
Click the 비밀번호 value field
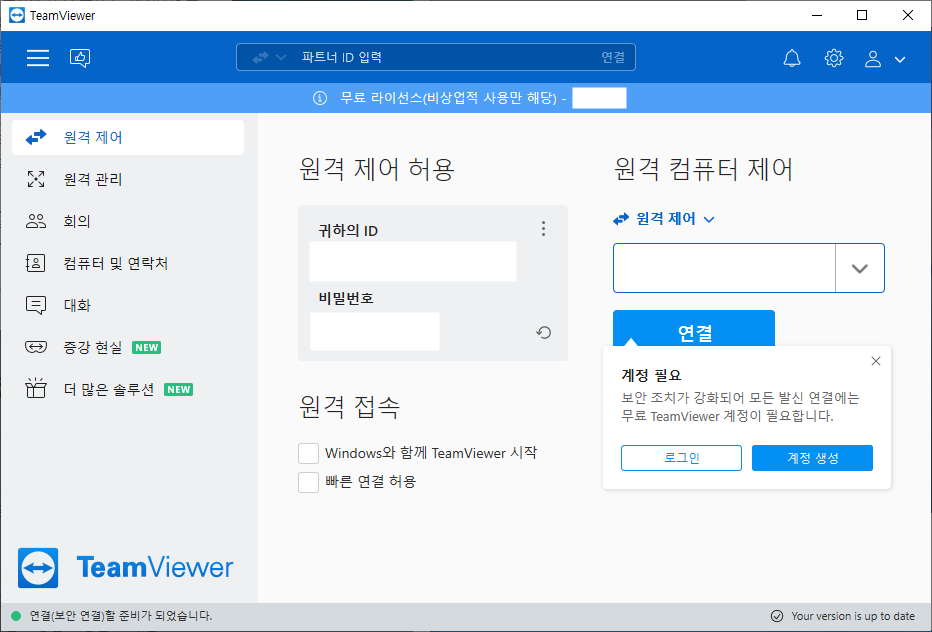click(375, 331)
